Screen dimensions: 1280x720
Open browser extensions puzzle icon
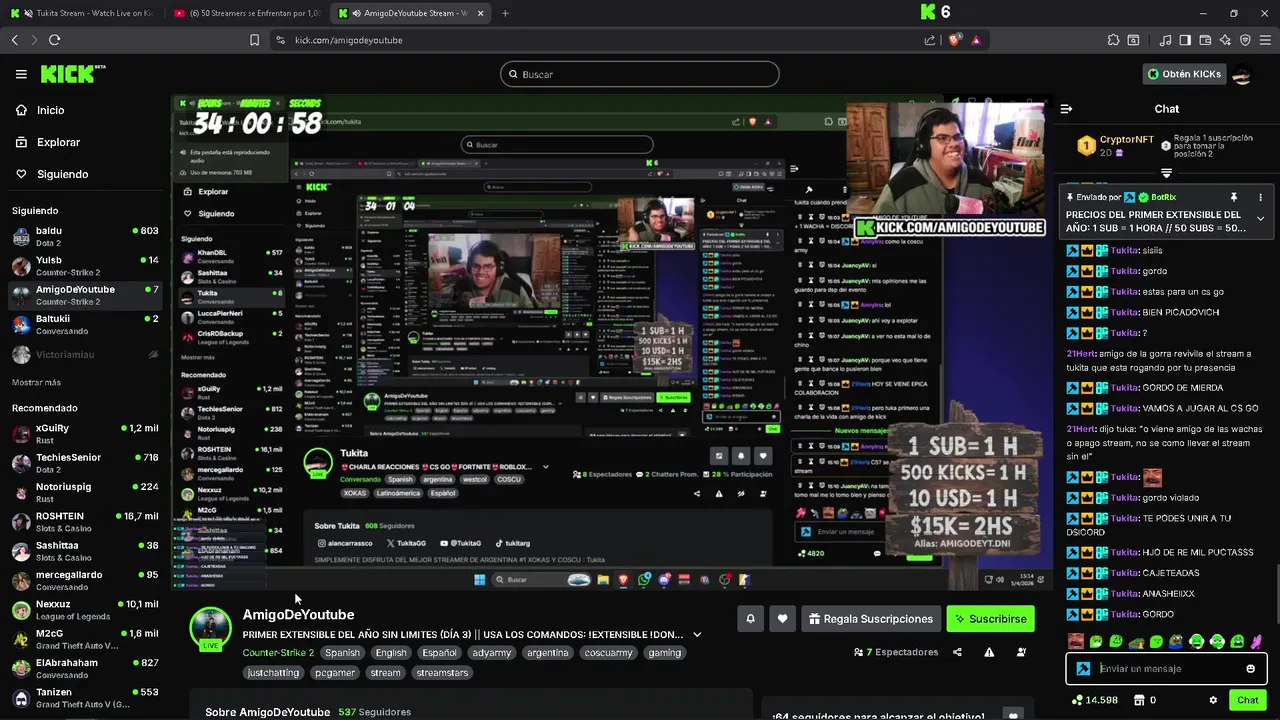(x=1113, y=40)
